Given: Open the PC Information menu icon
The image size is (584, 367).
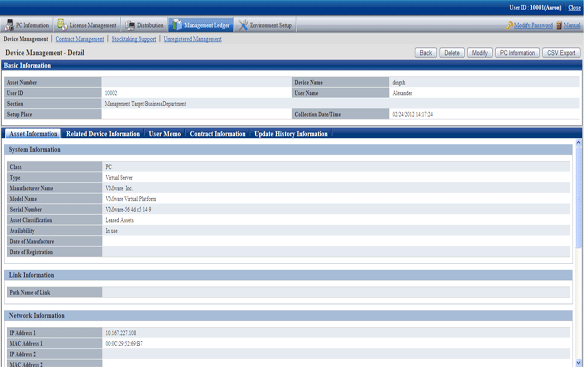Looking at the screenshot, I should click(9, 25).
